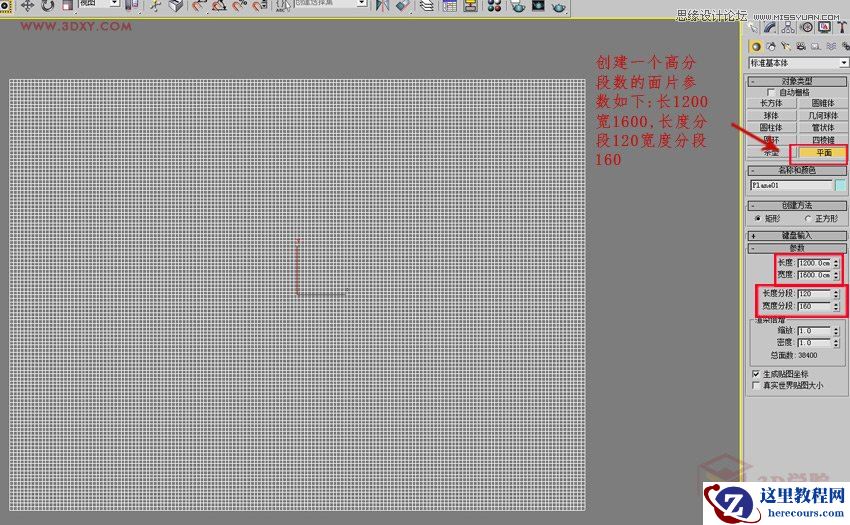The height and width of the screenshot is (525, 850).
Task: Switch to the Motion panel tab
Action: click(807, 27)
